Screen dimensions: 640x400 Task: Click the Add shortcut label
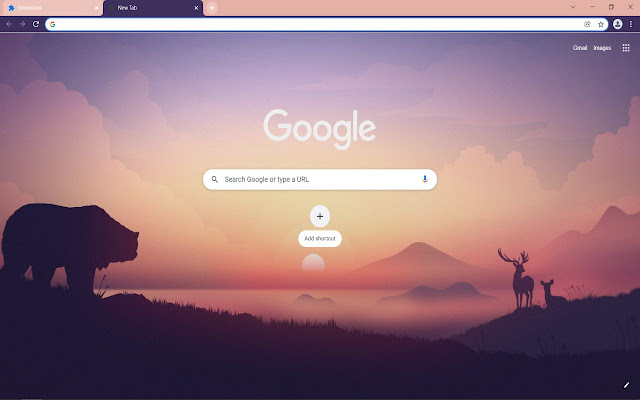(x=320, y=238)
